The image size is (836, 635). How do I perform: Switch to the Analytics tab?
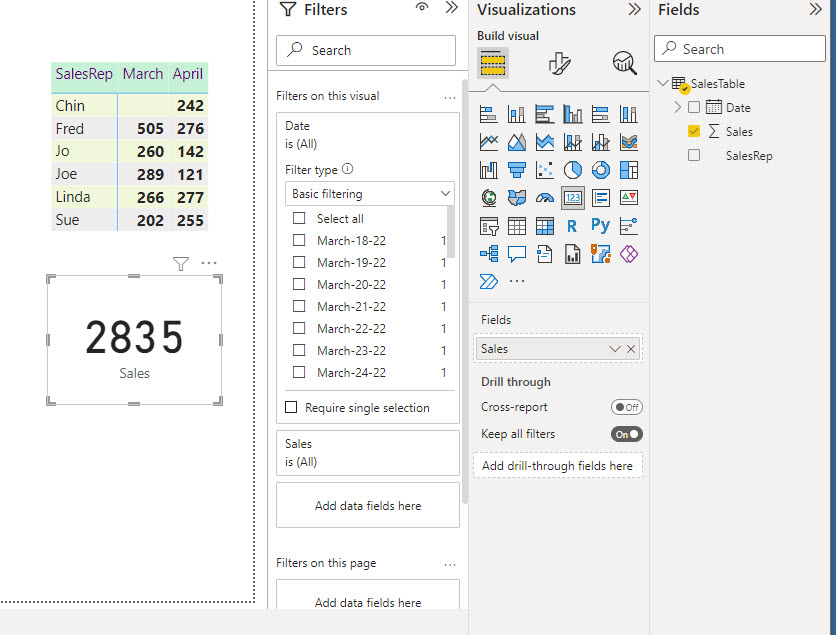coord(624,63)
